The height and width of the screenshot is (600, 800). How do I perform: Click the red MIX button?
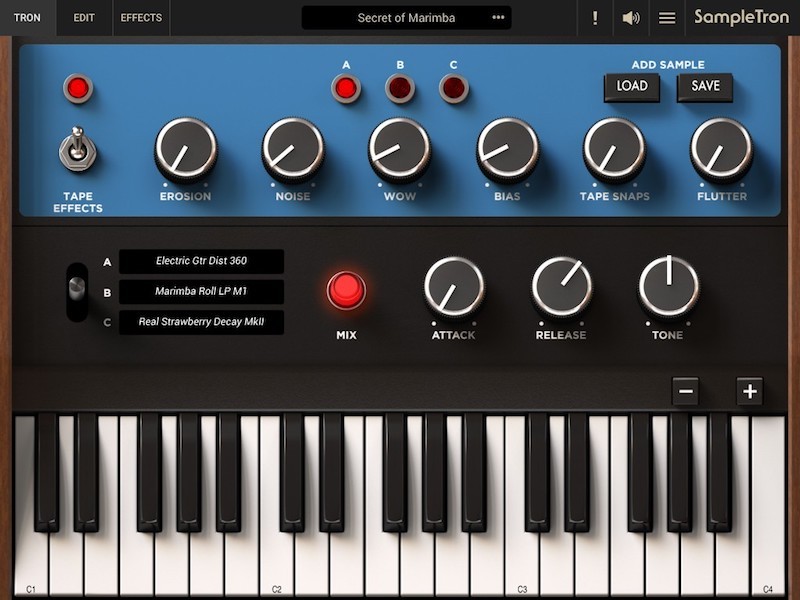[346, 291]
